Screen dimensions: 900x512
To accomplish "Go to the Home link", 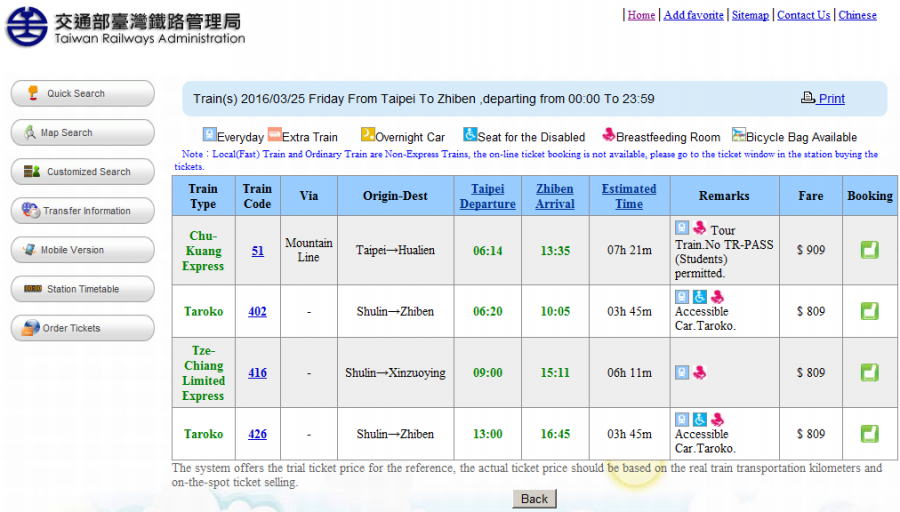I will (x=641, y=15).
